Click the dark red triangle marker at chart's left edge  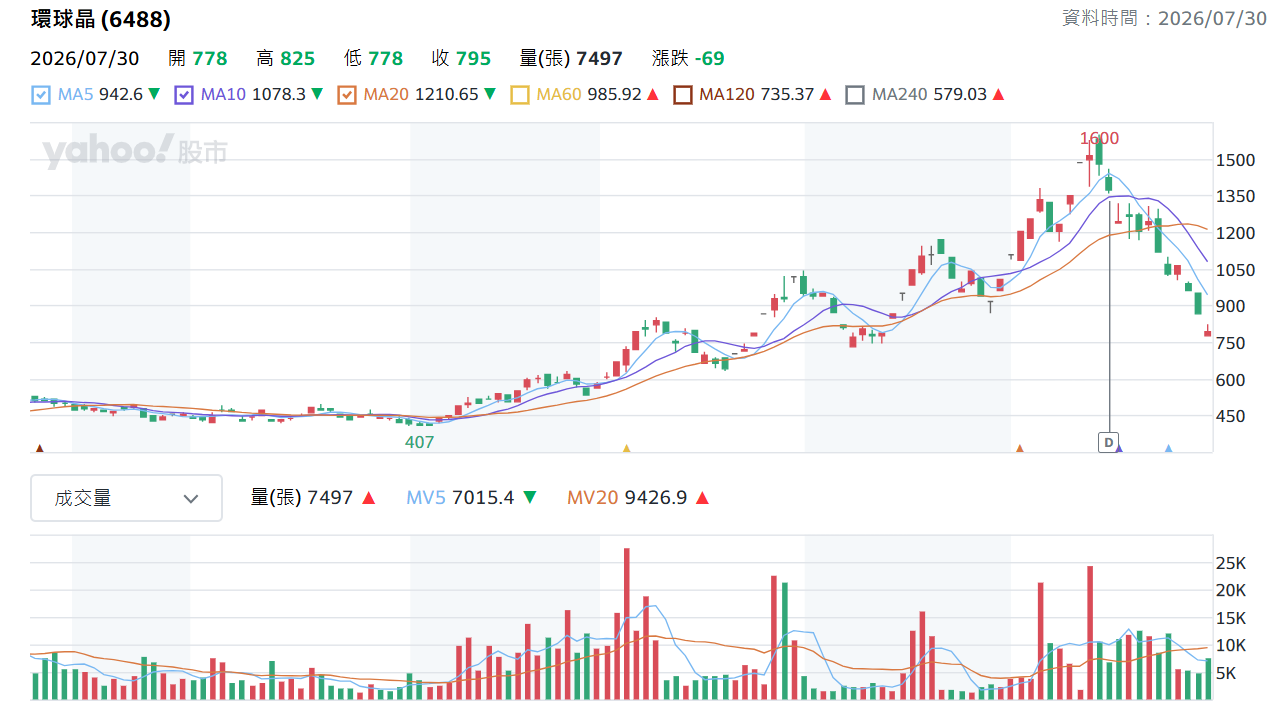pos(39,448)
